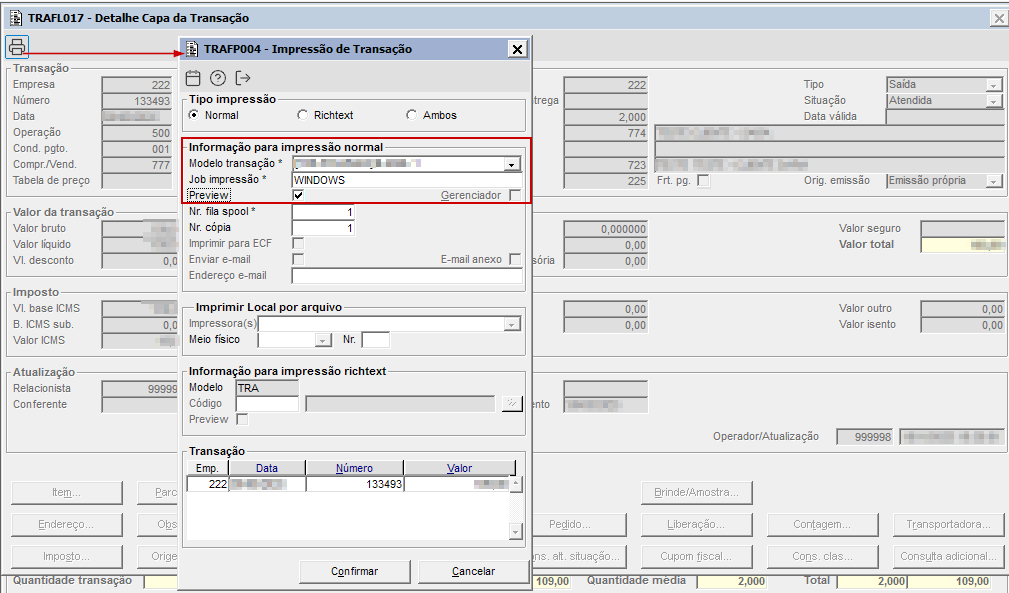Open the Impressora(s) dropdown
The width and height of the screenshot is (1009, 593).
[512, 324]
